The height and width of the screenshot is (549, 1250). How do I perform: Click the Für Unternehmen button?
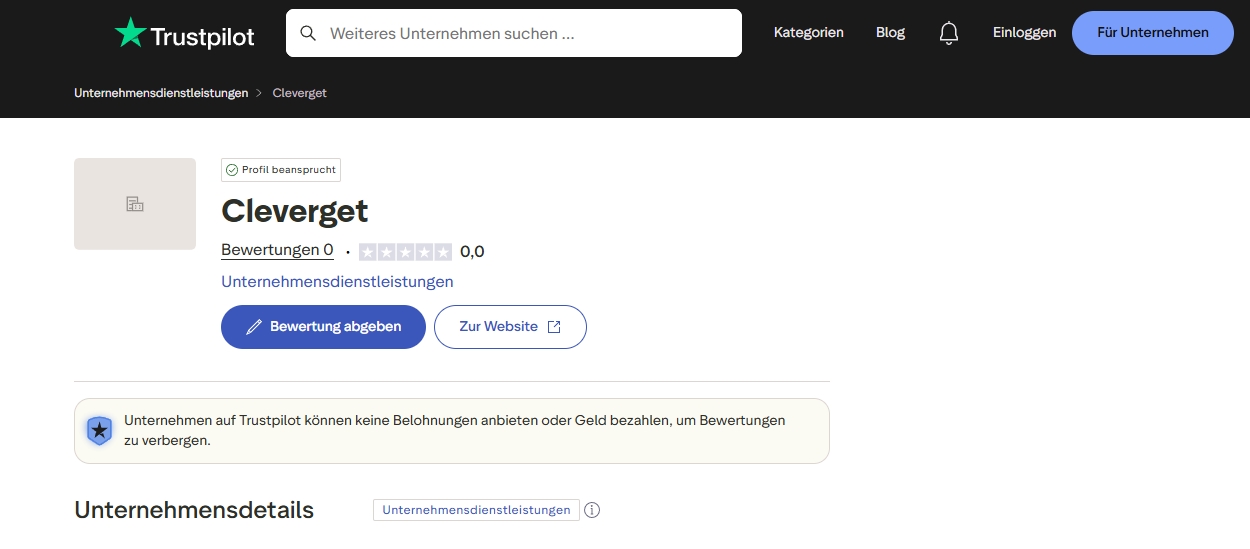[x=1152, y=33]
